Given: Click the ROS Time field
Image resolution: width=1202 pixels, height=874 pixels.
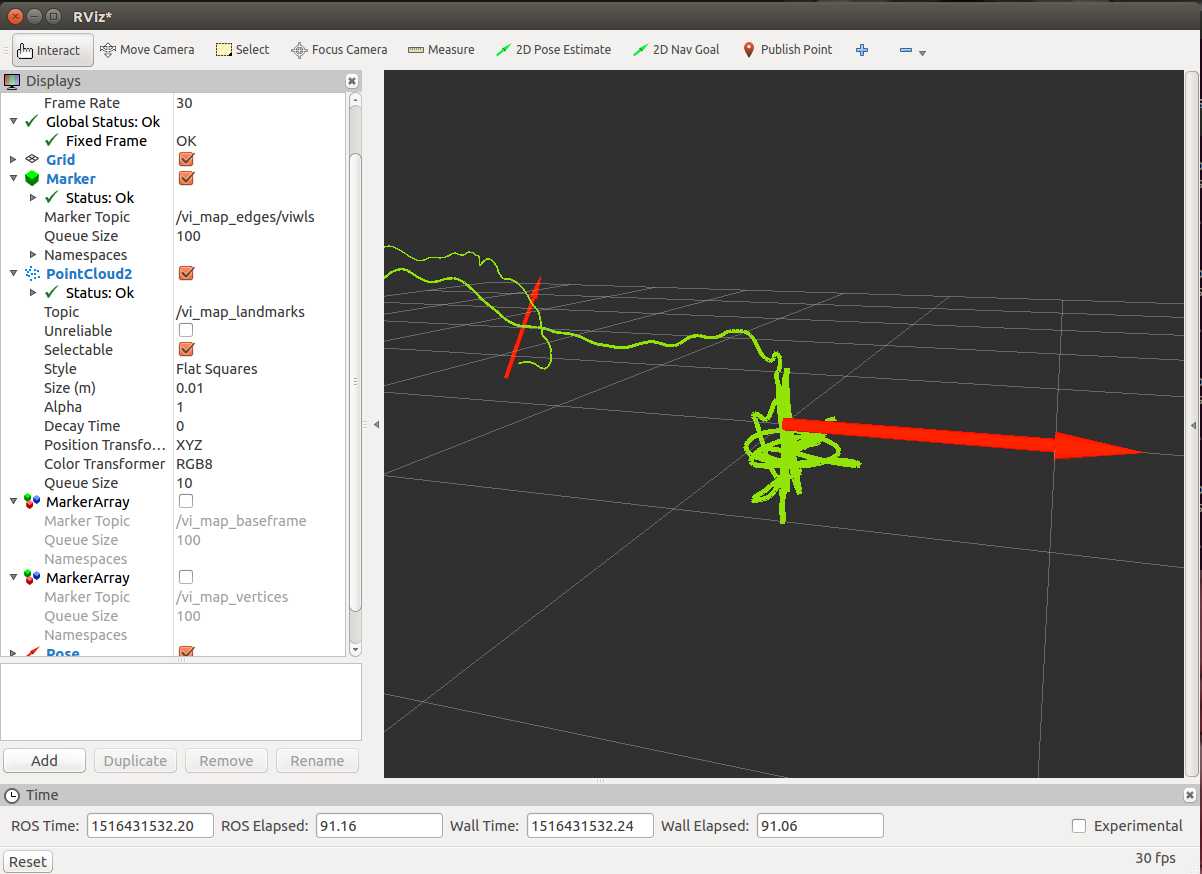Looking at the screenshot, I should (151, 826).
